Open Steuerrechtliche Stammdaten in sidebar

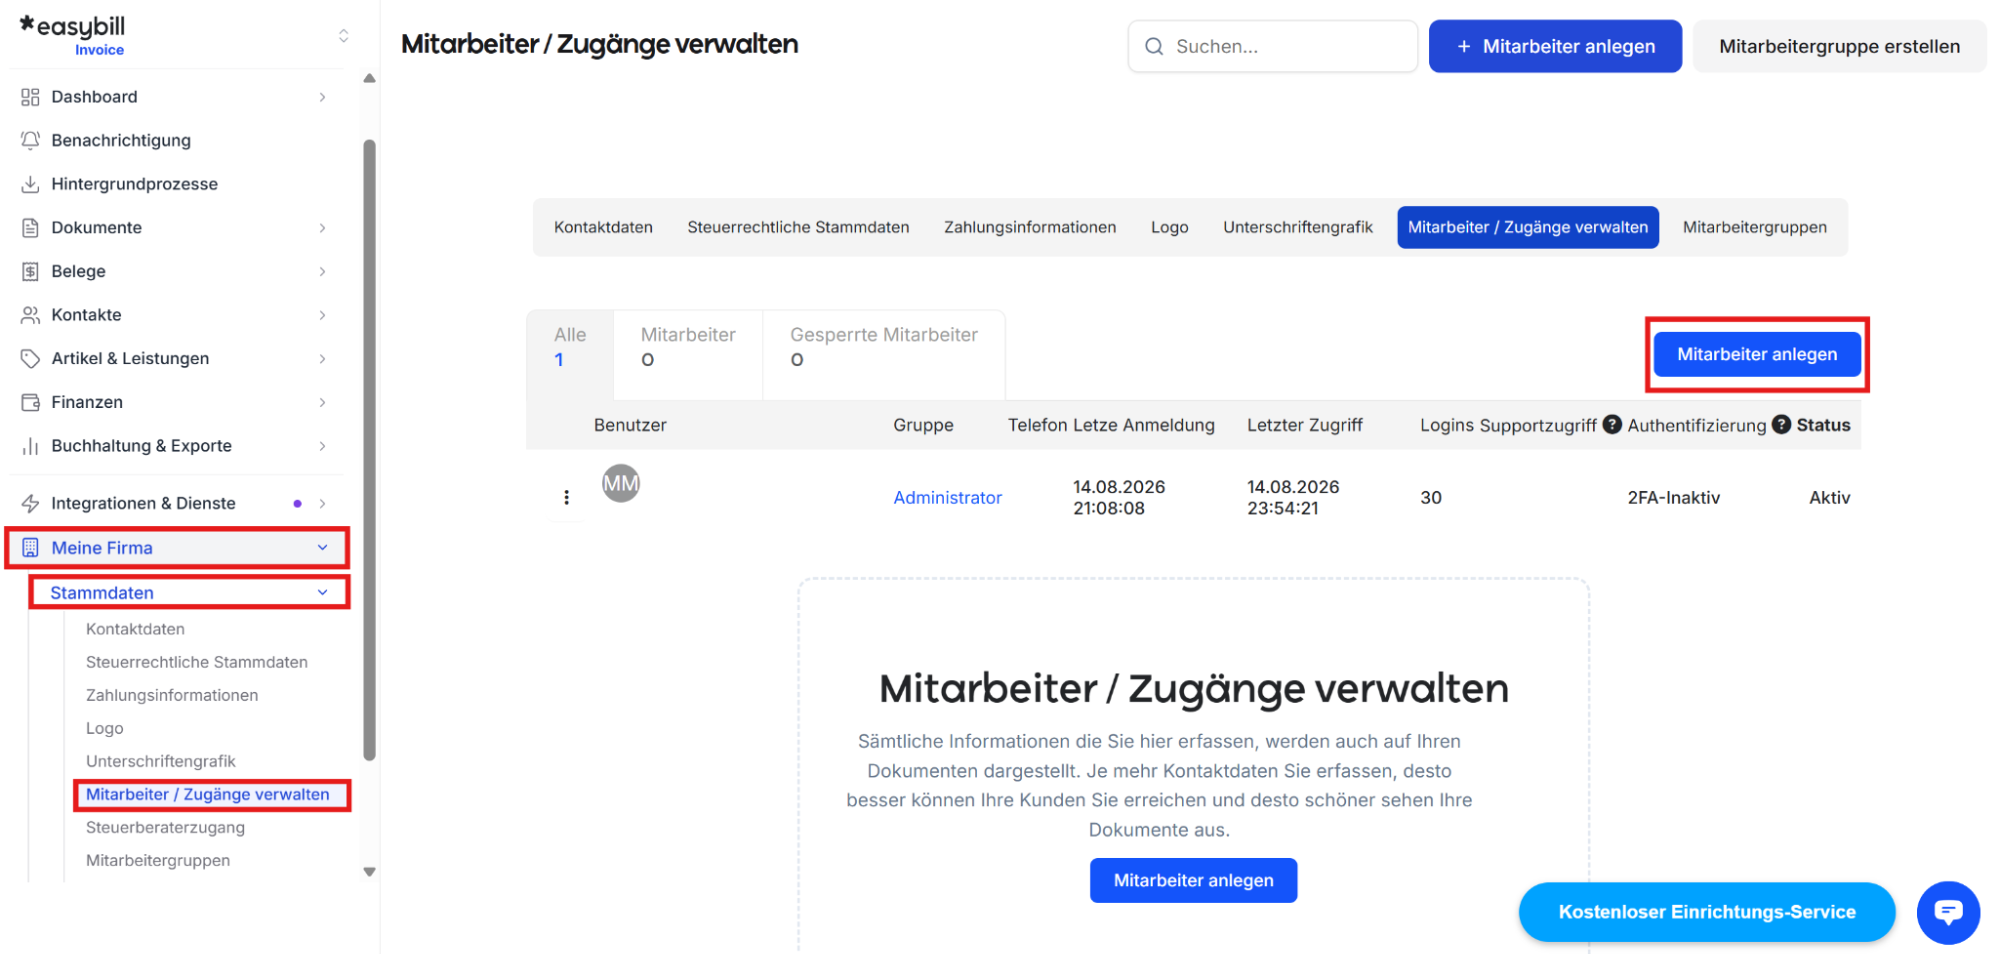(x=196, y=662)
